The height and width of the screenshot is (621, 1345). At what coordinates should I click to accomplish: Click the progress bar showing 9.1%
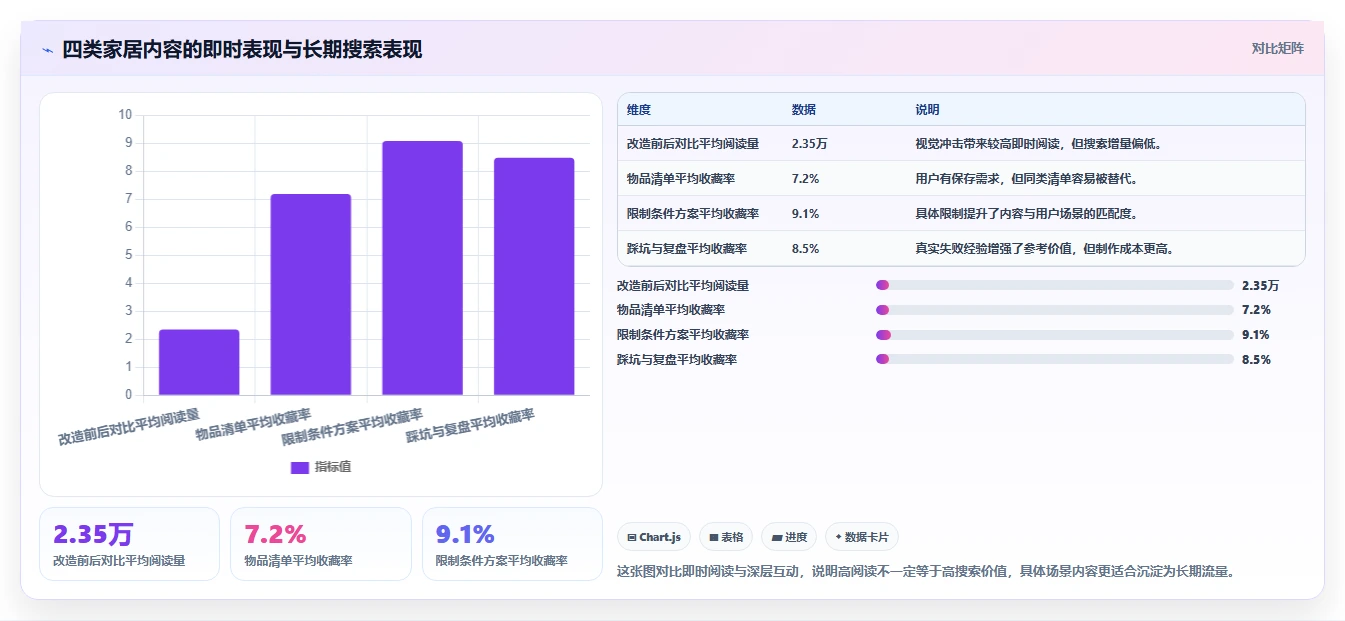[1054, 335]
